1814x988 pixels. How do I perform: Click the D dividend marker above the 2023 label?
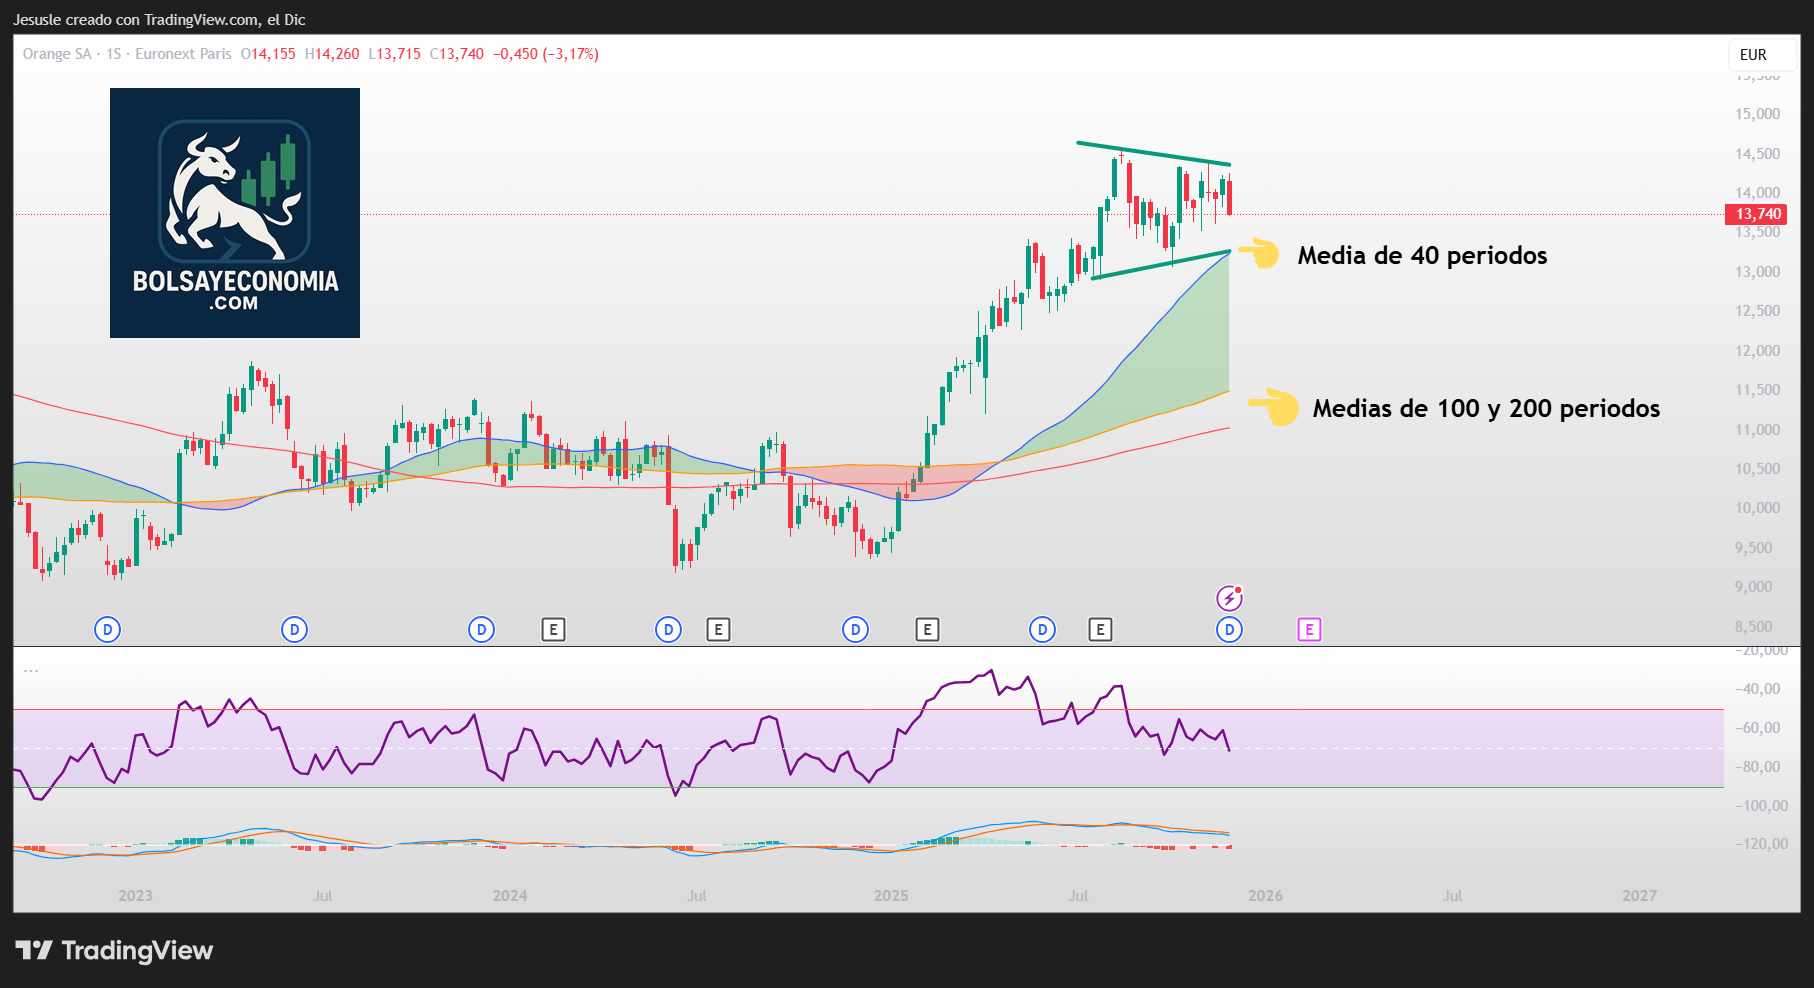[107, 630]
